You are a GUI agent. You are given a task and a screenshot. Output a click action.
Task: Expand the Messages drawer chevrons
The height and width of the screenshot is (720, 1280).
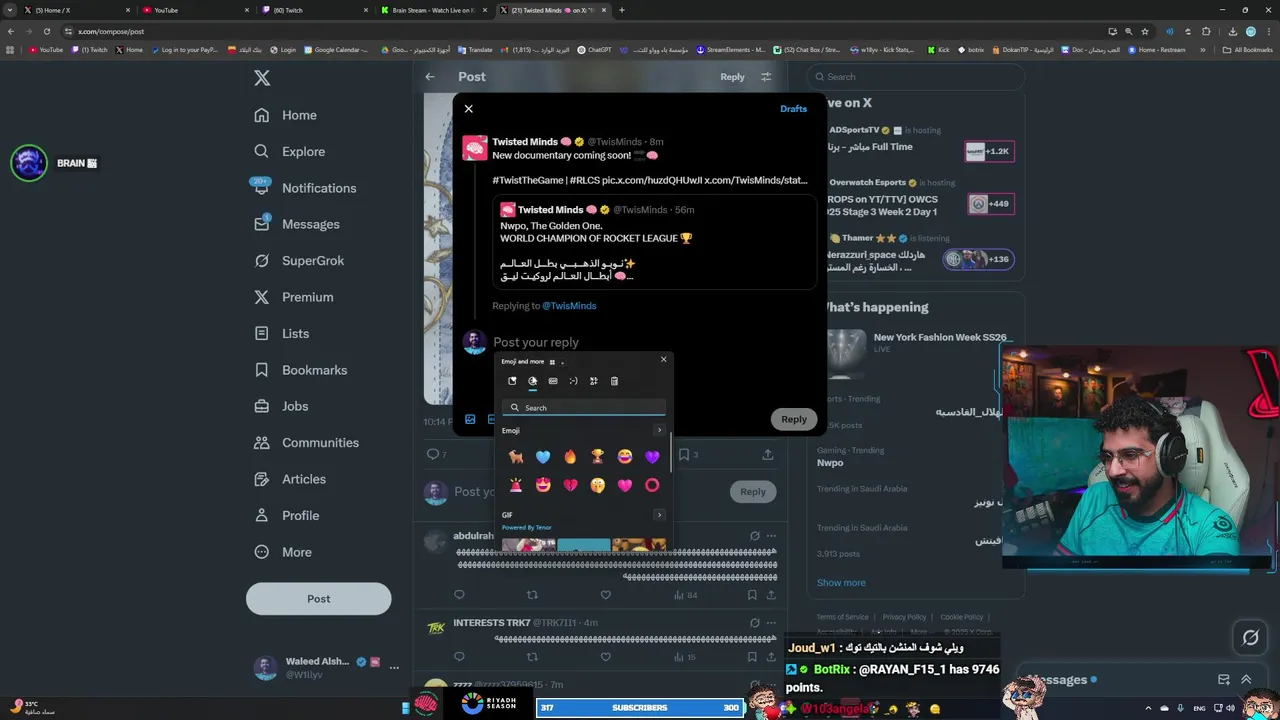[1246, 680]
